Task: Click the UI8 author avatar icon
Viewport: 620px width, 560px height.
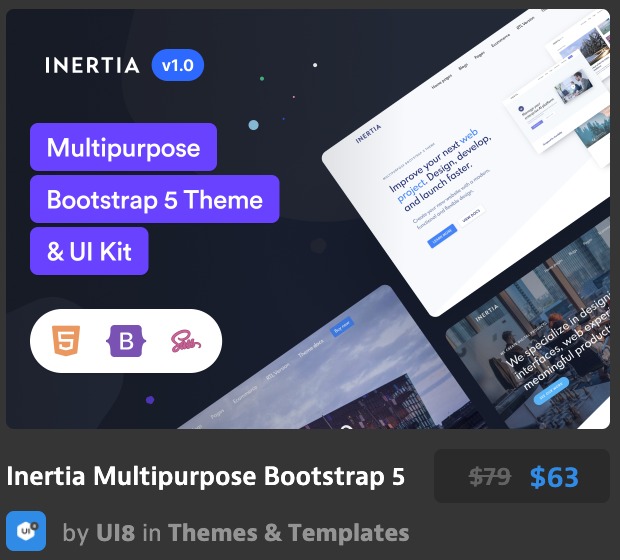Action: click(x=26, y=531)
